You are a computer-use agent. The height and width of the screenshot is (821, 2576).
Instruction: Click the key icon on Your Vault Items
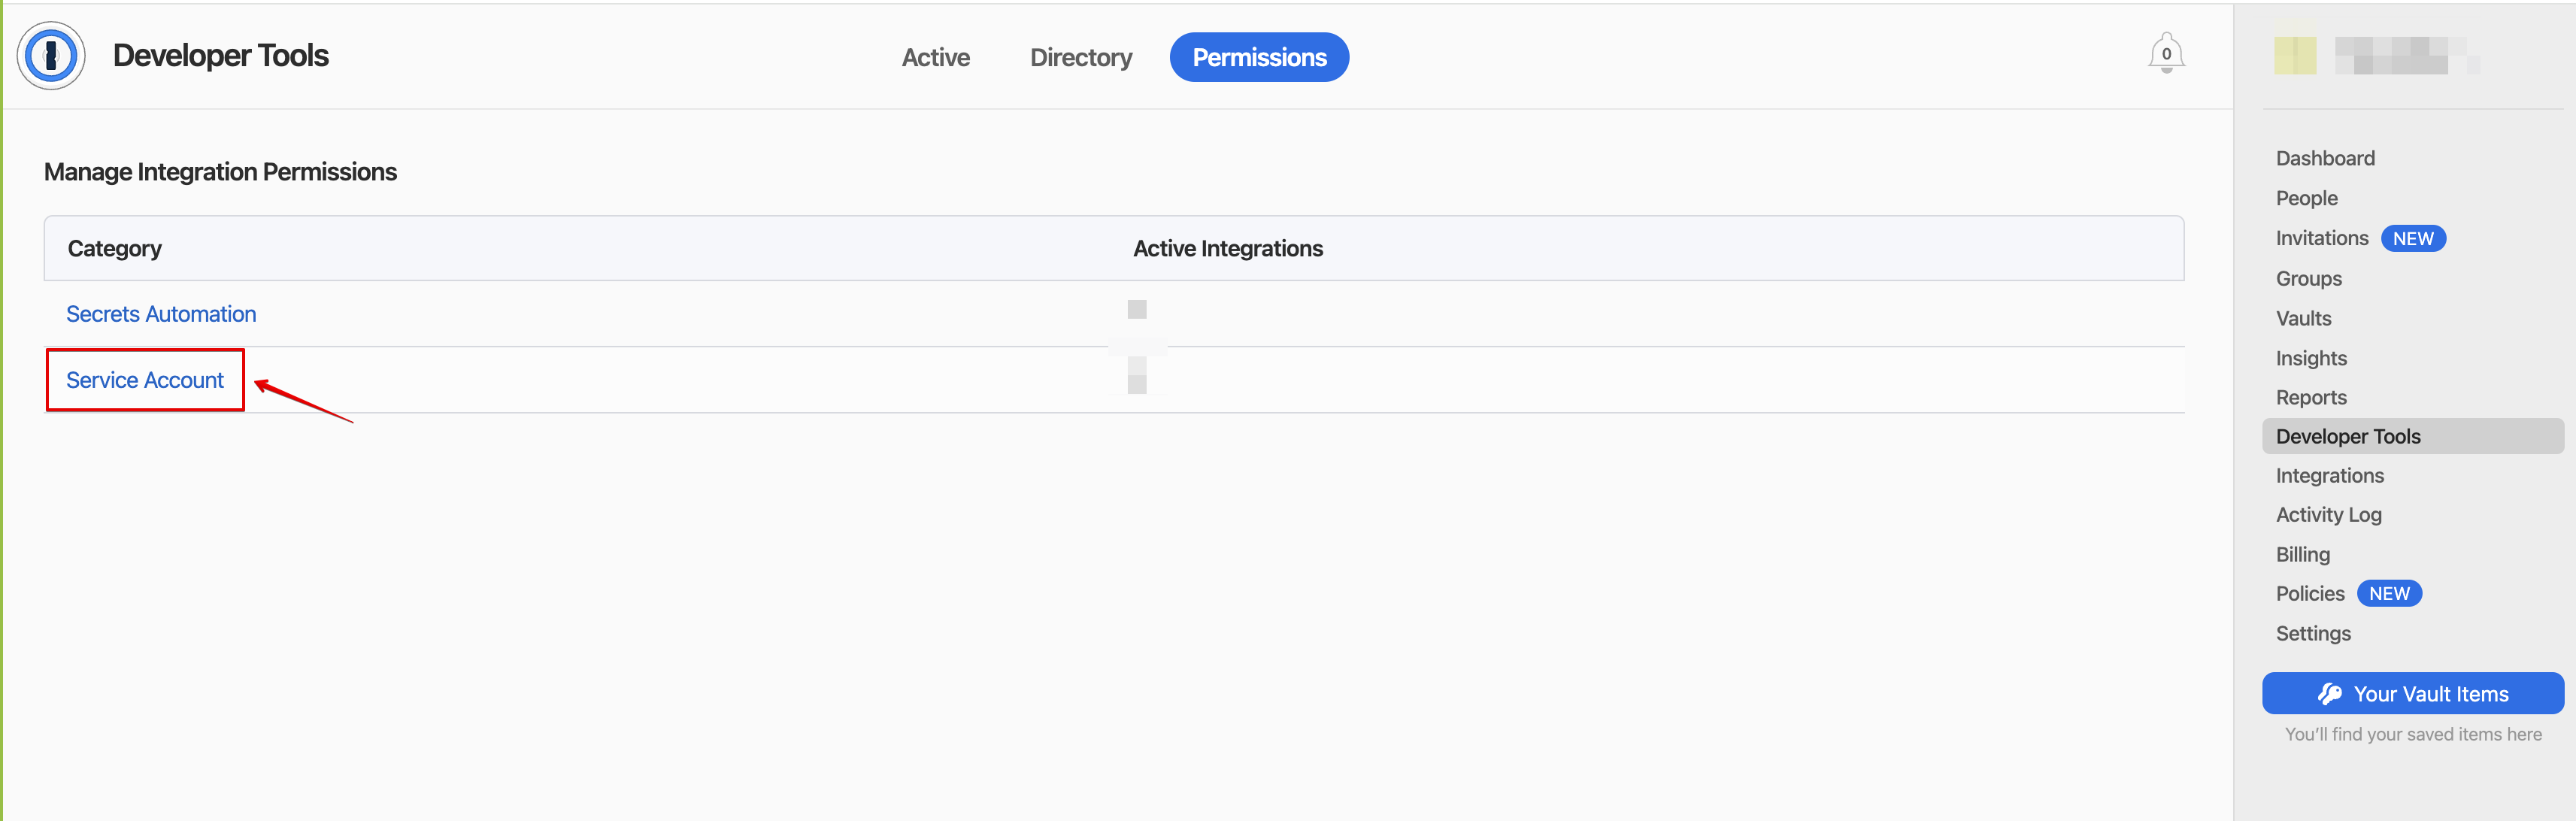(2330, 693)
